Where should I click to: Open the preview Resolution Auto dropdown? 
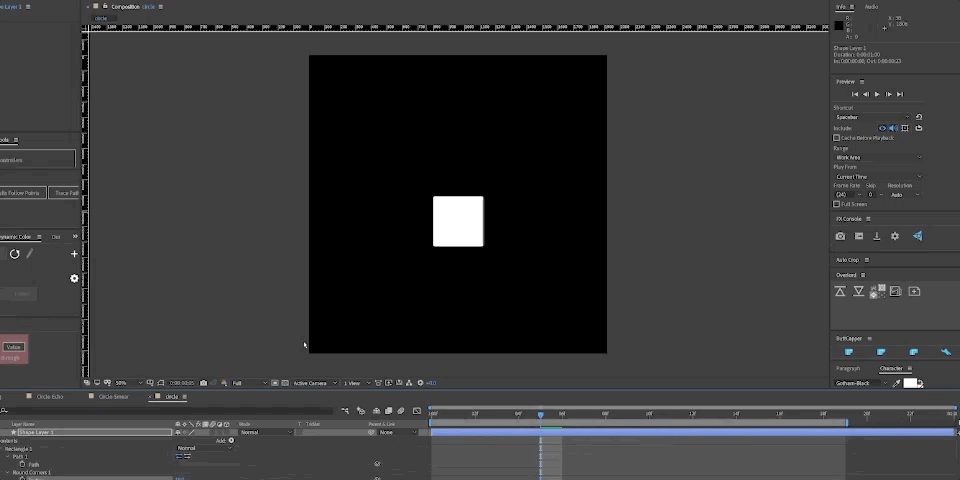[904, 195]
